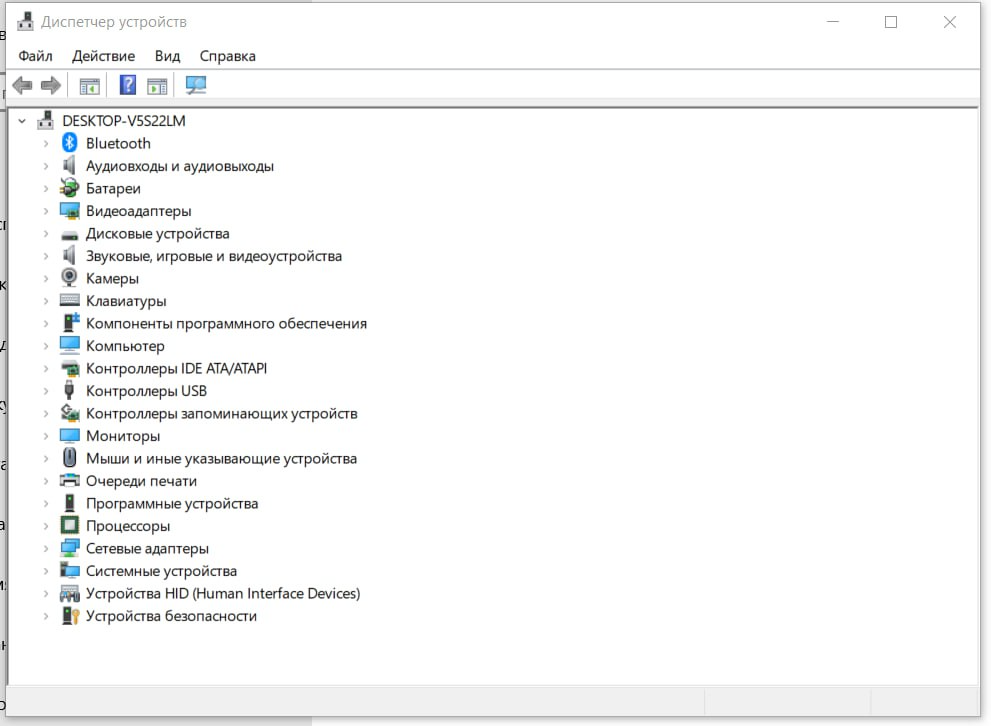This screenshot has width=991, height=726.
Task: Expand the Контроллеры USB category
Action: tap(45, 391)
